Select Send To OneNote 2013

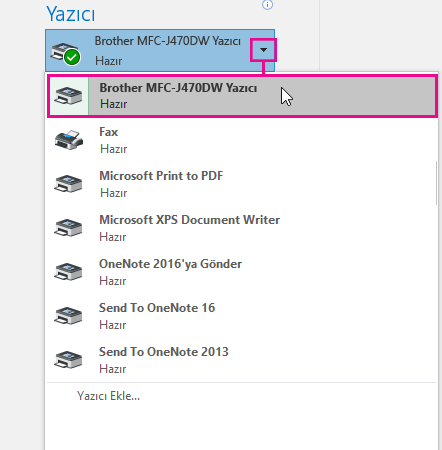(x=242, y=360)
